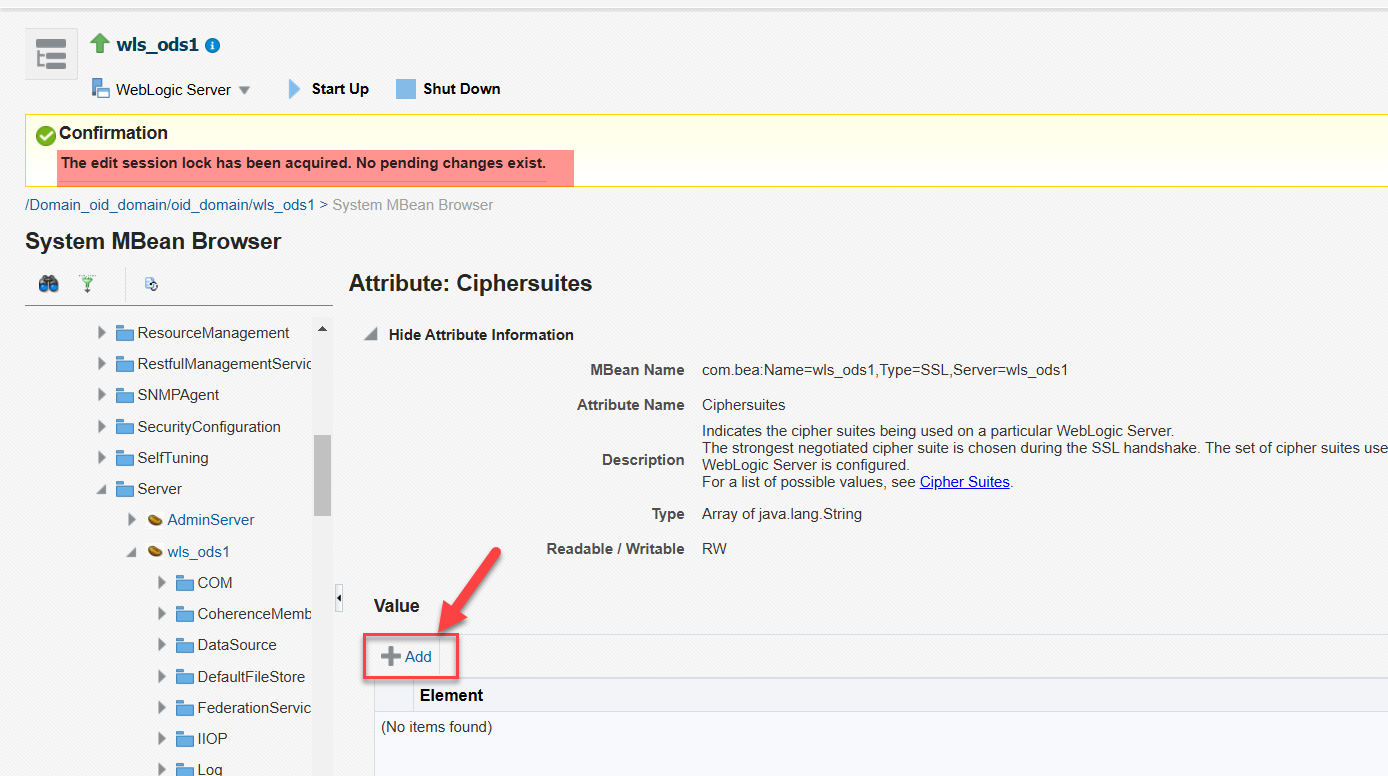Click the info icon beside wls_ods1
Screen dimensions: 1388x776
[x=212, y=45]
